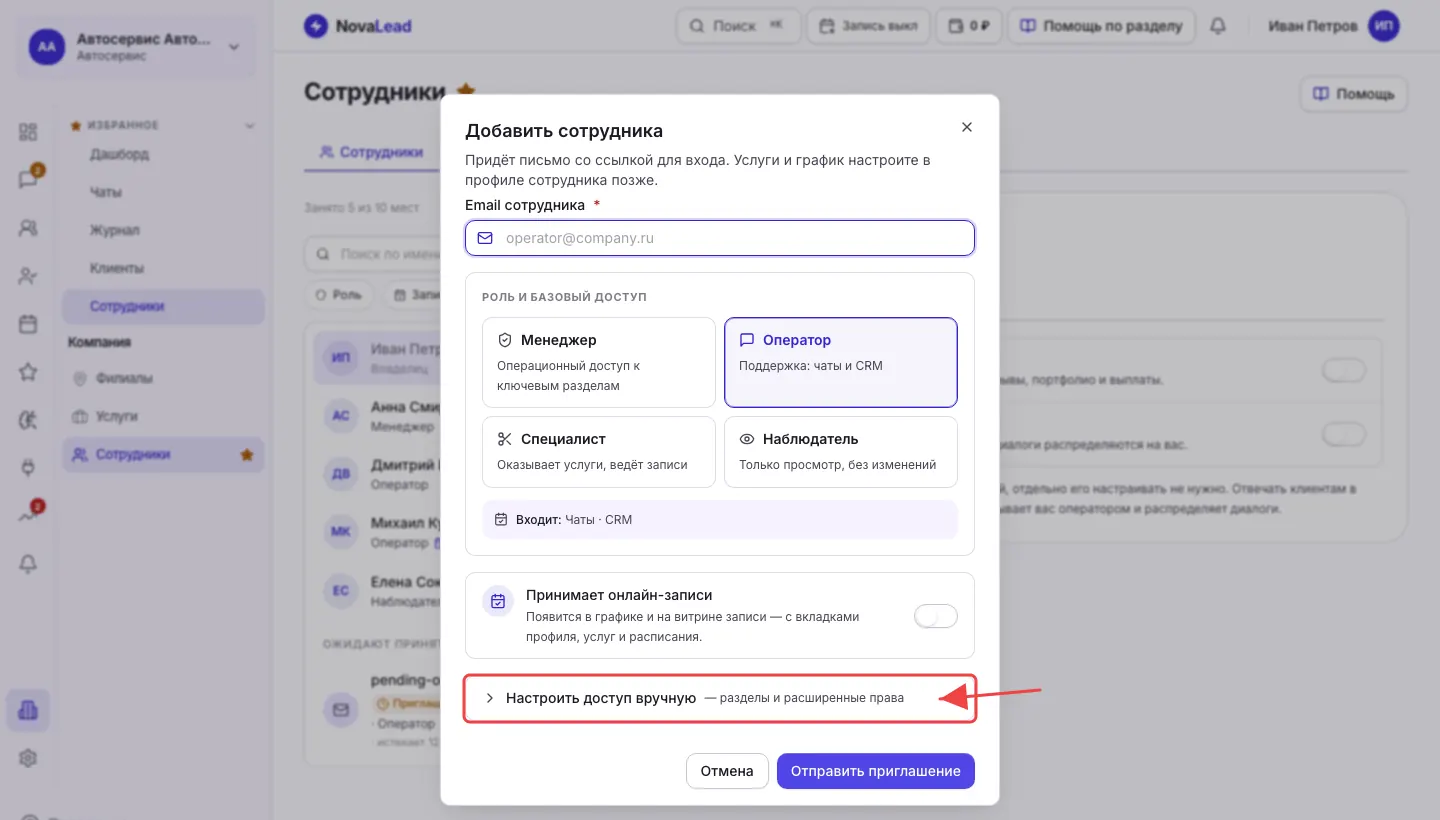Click the pending invitation envelope icon
The width and height of the screenshot is (1440, 820).
[x=341, y=710]
